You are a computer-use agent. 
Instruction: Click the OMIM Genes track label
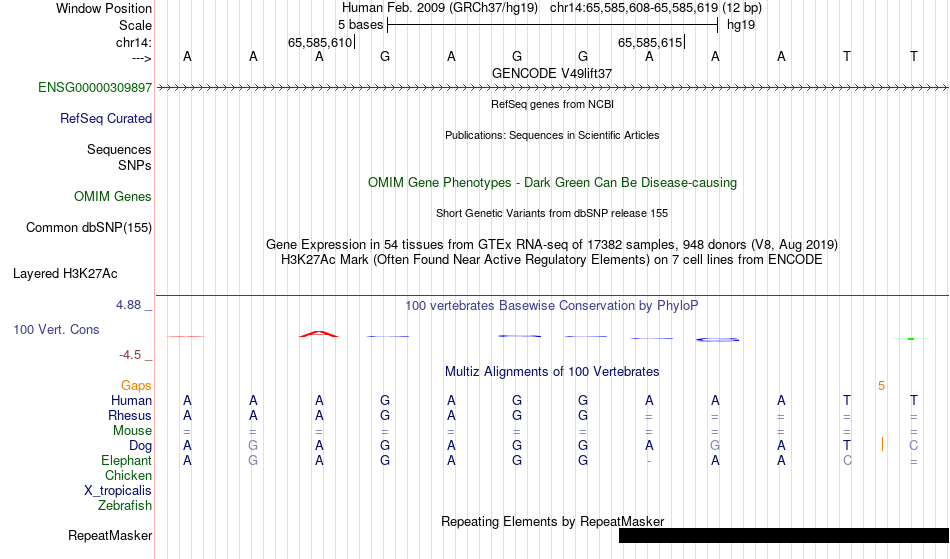coord(113,197)
